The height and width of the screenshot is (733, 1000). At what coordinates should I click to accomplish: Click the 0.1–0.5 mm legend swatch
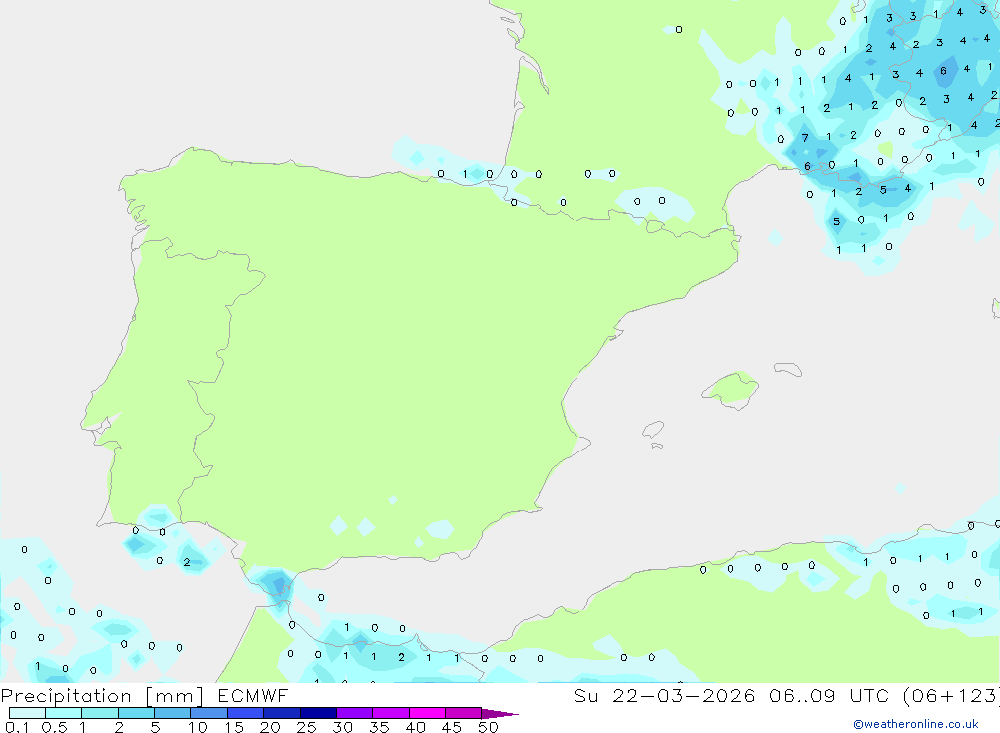click(x=27, y=713)
